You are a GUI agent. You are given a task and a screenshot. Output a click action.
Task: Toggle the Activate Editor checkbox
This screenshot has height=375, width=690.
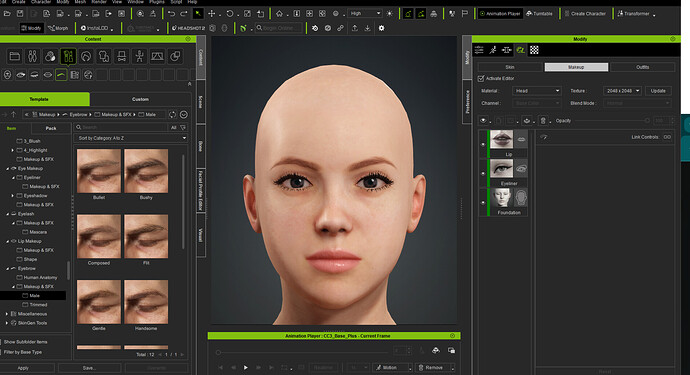tap(481, 78)
